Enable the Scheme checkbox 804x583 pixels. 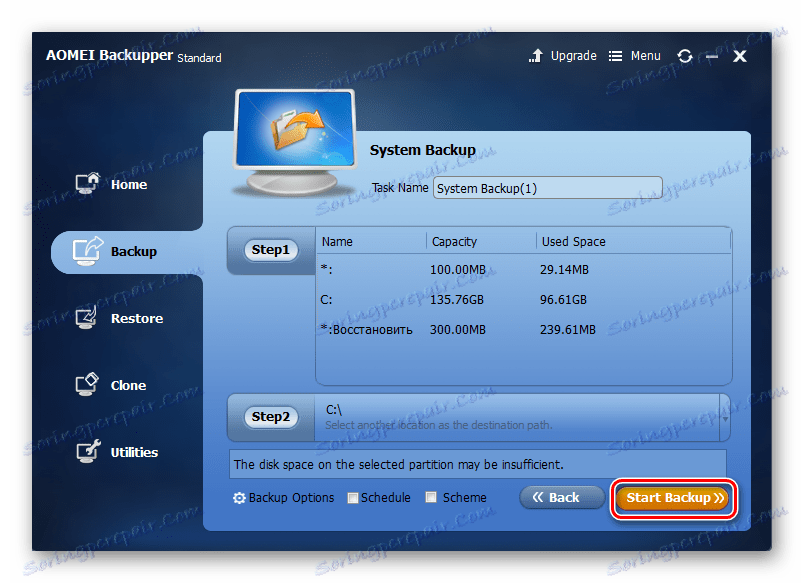click(431, 497)
